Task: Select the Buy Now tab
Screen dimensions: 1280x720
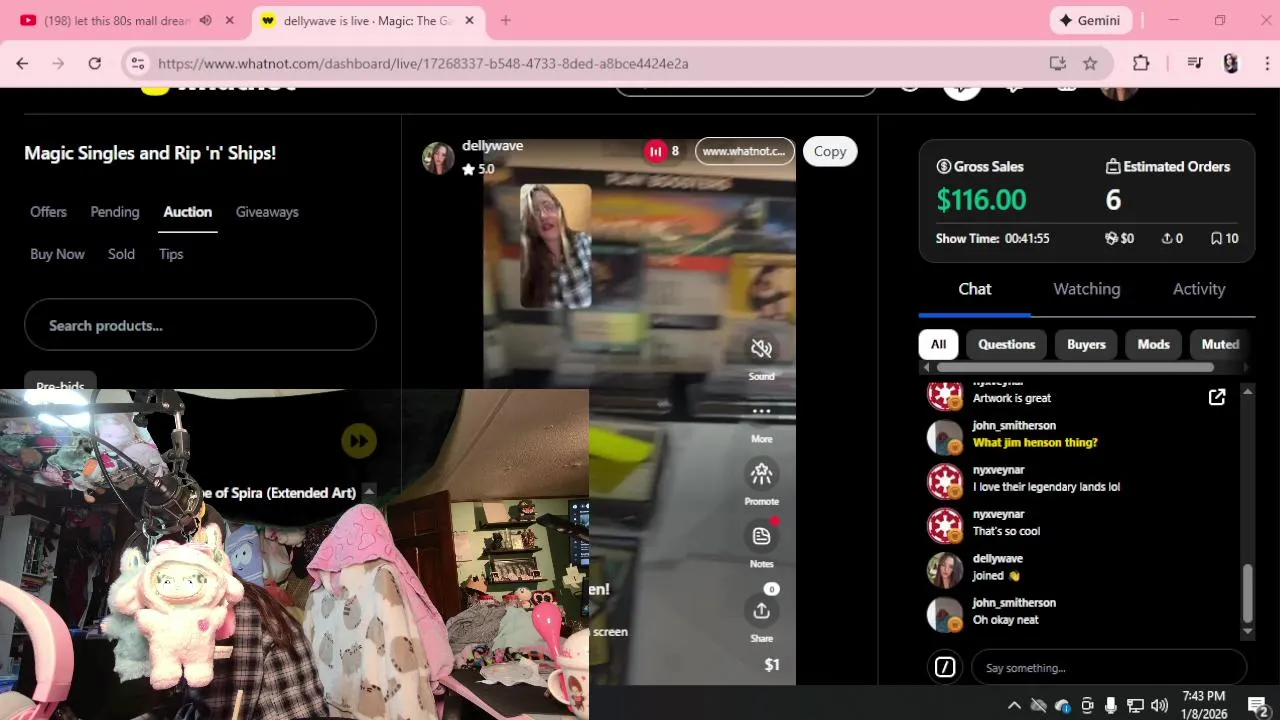Action: (x=57, y=254)
